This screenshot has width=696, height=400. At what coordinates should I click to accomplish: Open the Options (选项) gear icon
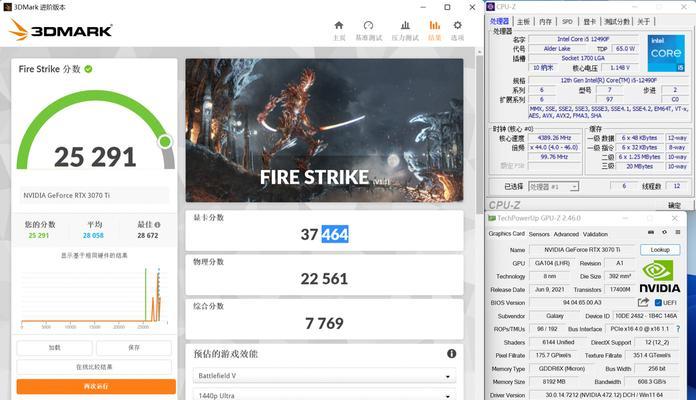coord(457,25)
